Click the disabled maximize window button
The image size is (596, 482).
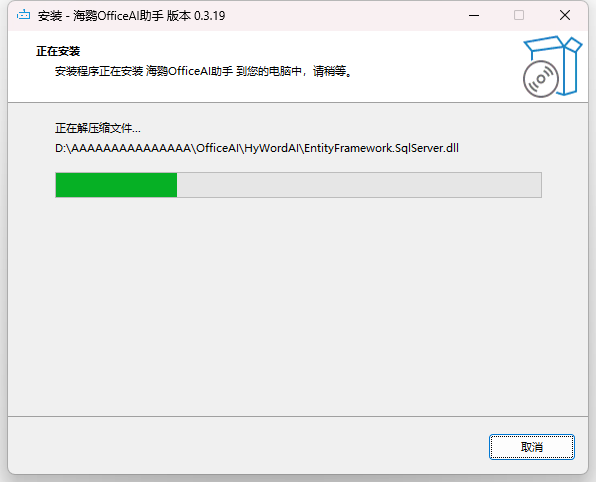pos(519,15)
